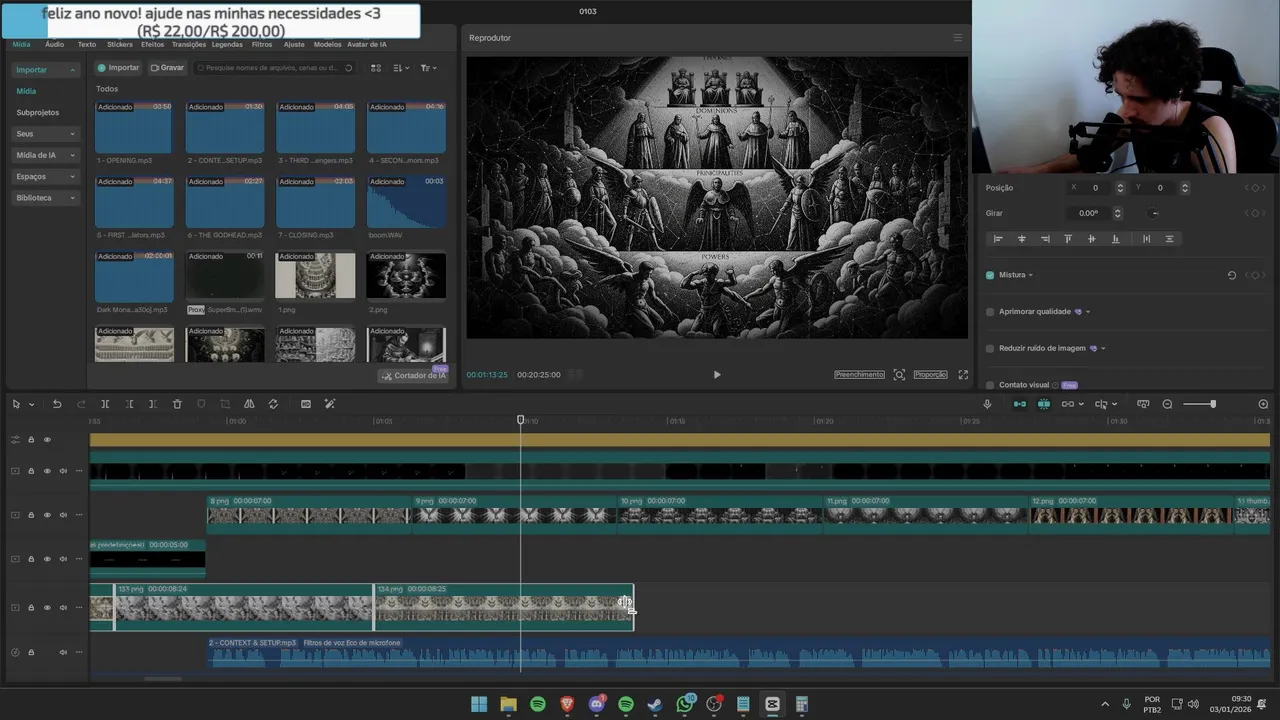This screenshot has width=1280, height=720.
Task: Select Subprojetos in the sidebar
Action: pyautogui.click(x=38, y=113)
